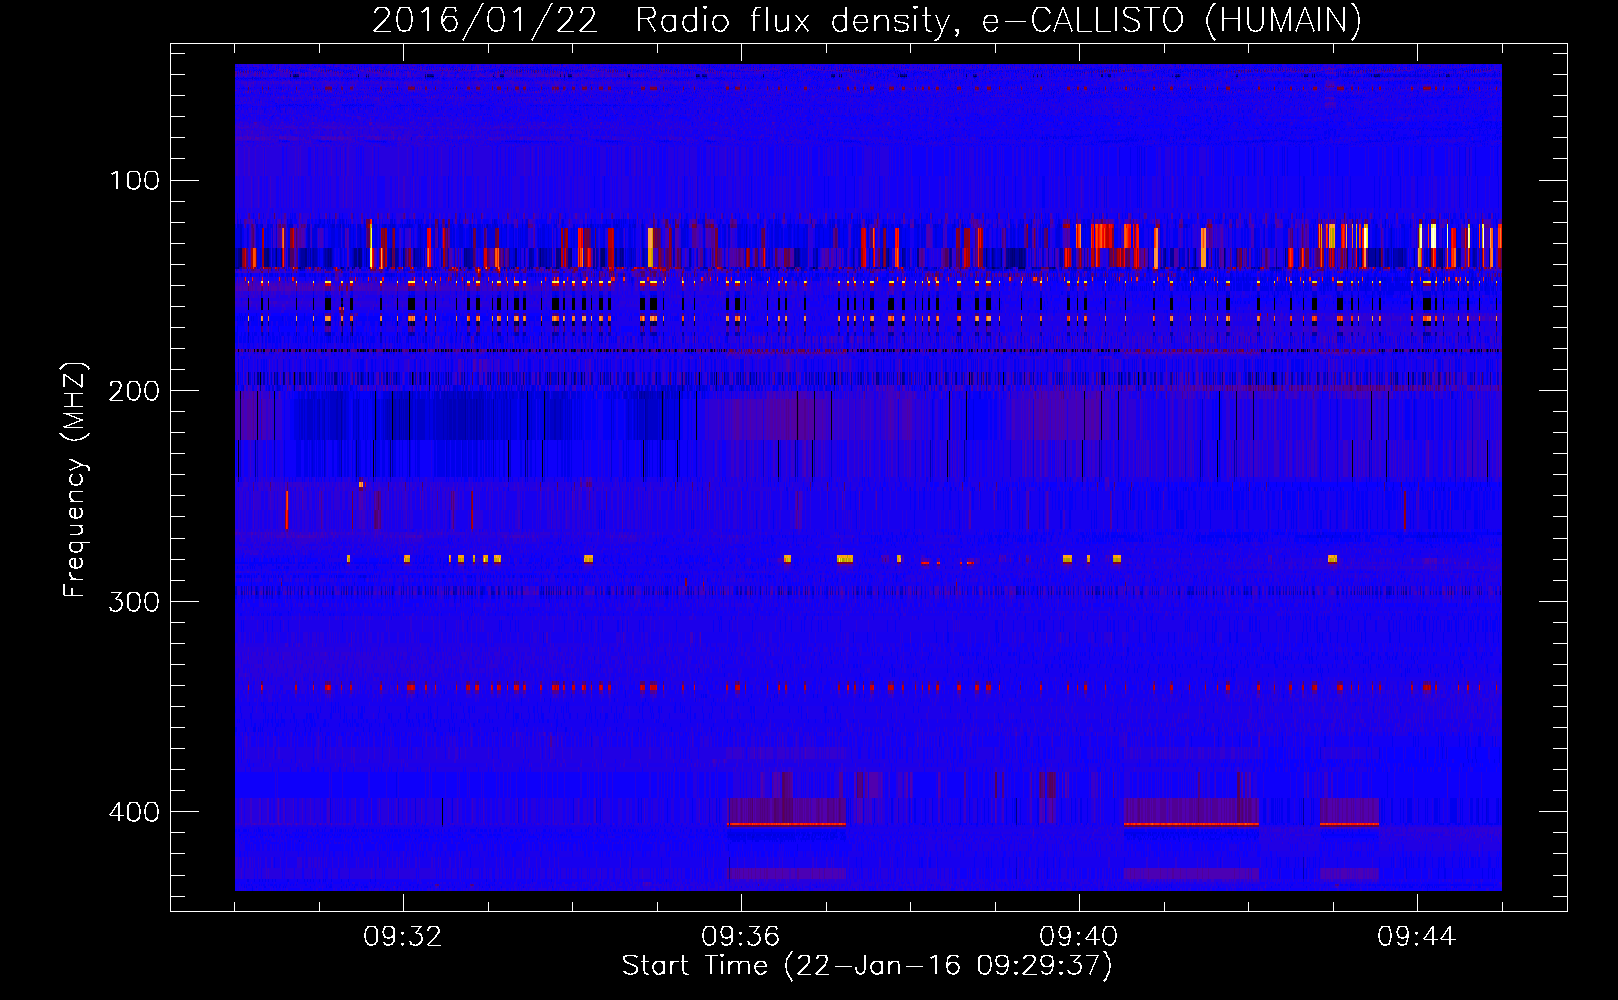Viewport: 1618px width, 1000px height.
Task: Click the 09:44 time tick label
Action: 1417,937
